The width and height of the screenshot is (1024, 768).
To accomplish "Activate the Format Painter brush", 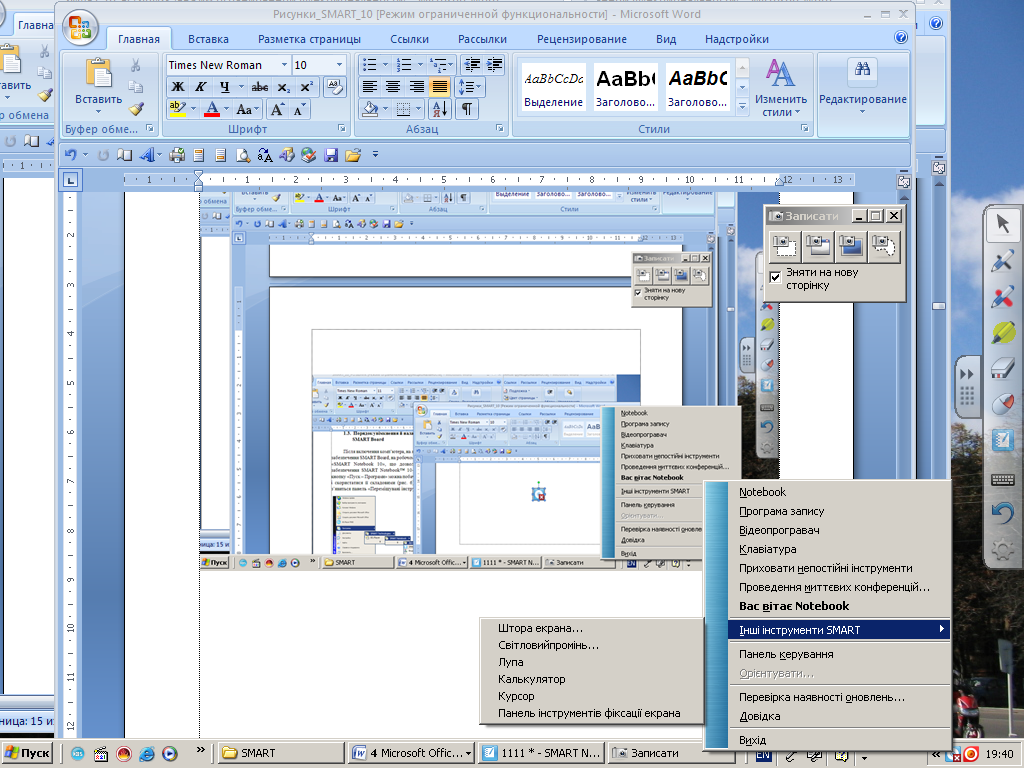I will click(x=136, y=108).
